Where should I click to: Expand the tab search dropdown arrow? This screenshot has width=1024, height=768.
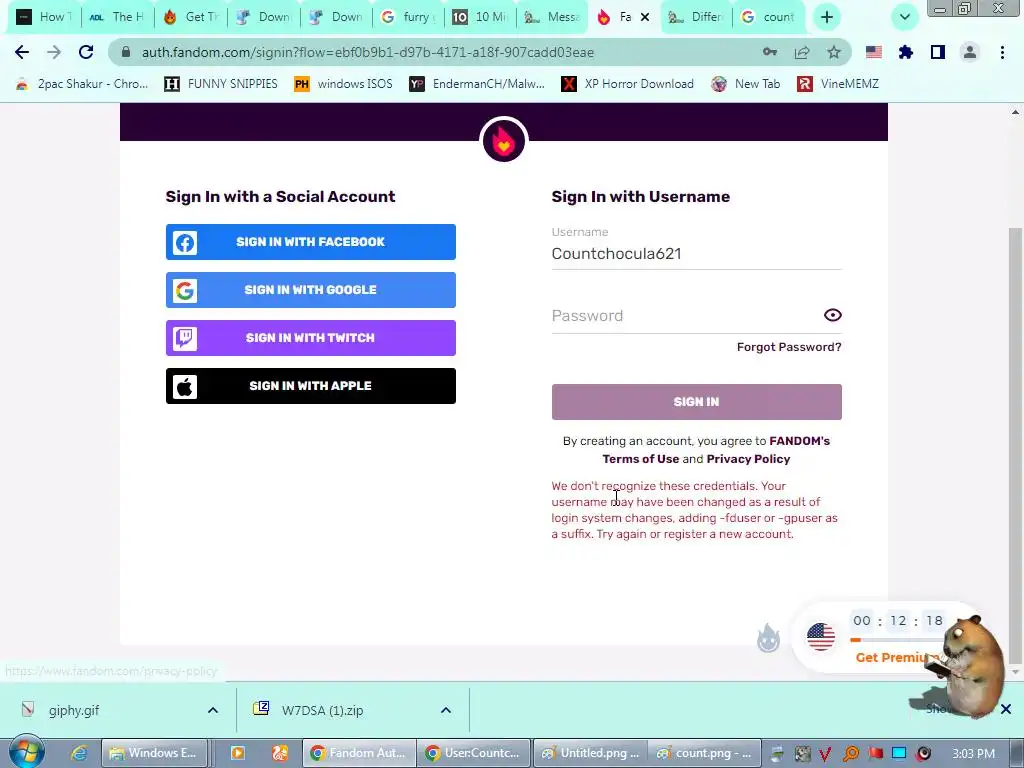point(904,17)
